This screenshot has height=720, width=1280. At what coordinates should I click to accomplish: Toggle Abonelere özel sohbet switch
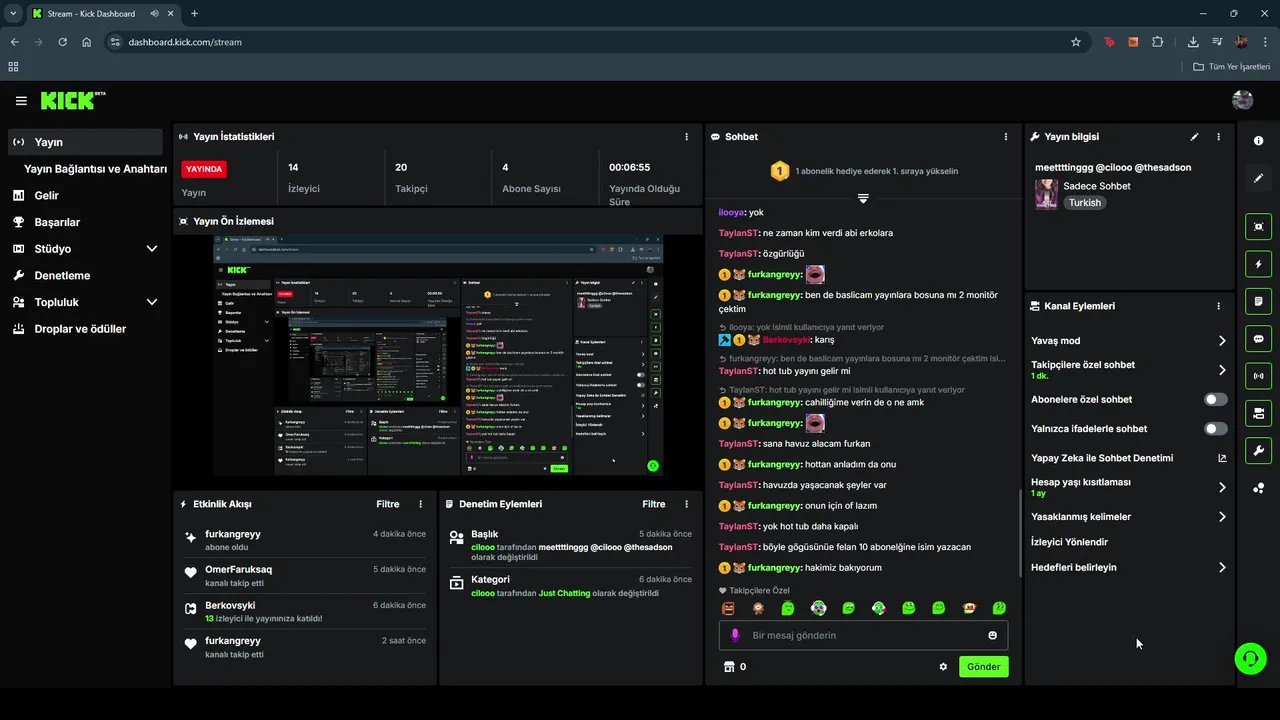tap(1216, 399)
